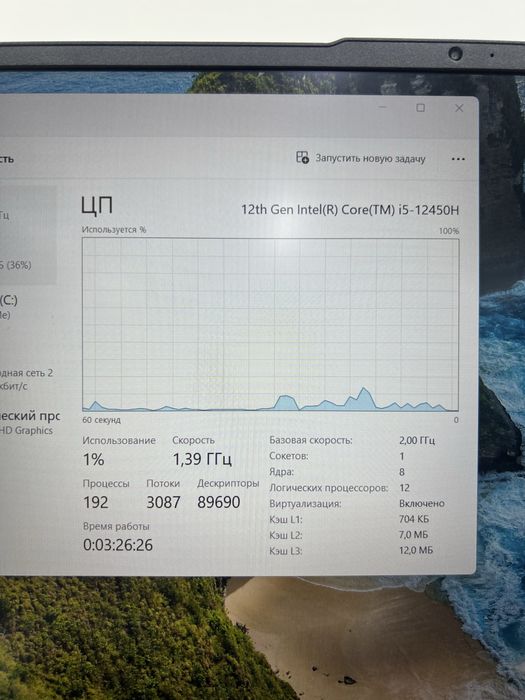Minimize the Task Manager window
Image resolution: width=525 pixels, height=700 pixels.
click(x=383, y=107)
